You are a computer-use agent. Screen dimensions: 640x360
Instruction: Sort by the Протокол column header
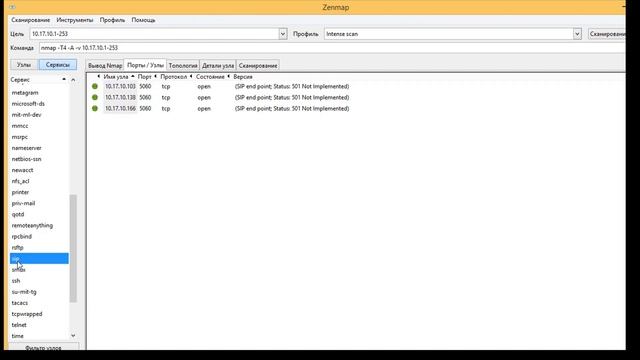click(x=174, y=77)
